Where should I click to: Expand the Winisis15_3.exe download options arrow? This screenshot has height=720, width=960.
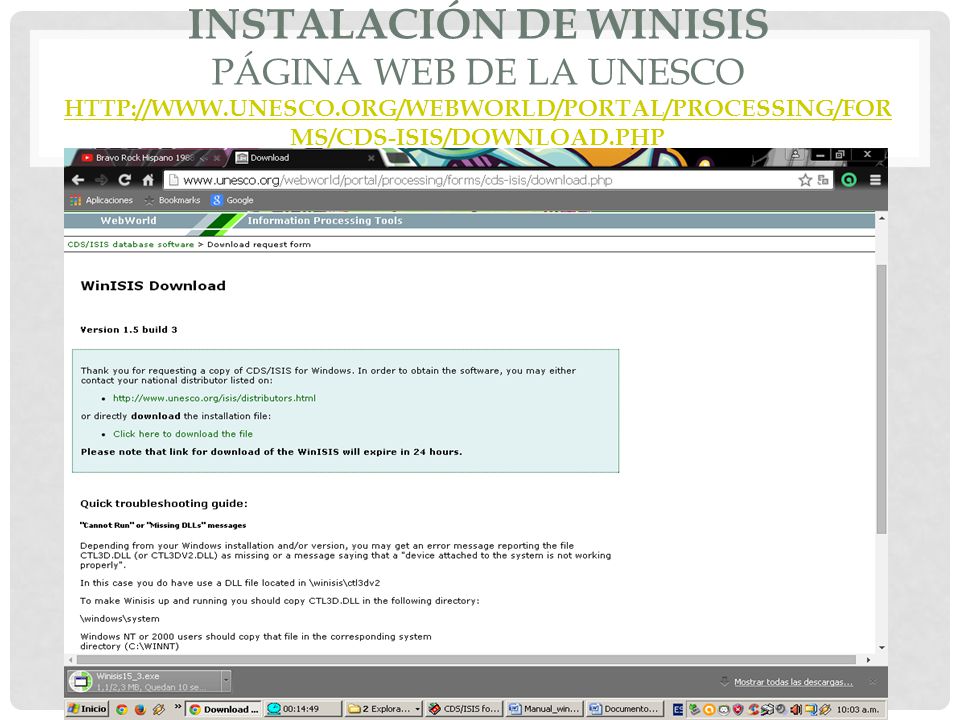[x=226, y=681]
